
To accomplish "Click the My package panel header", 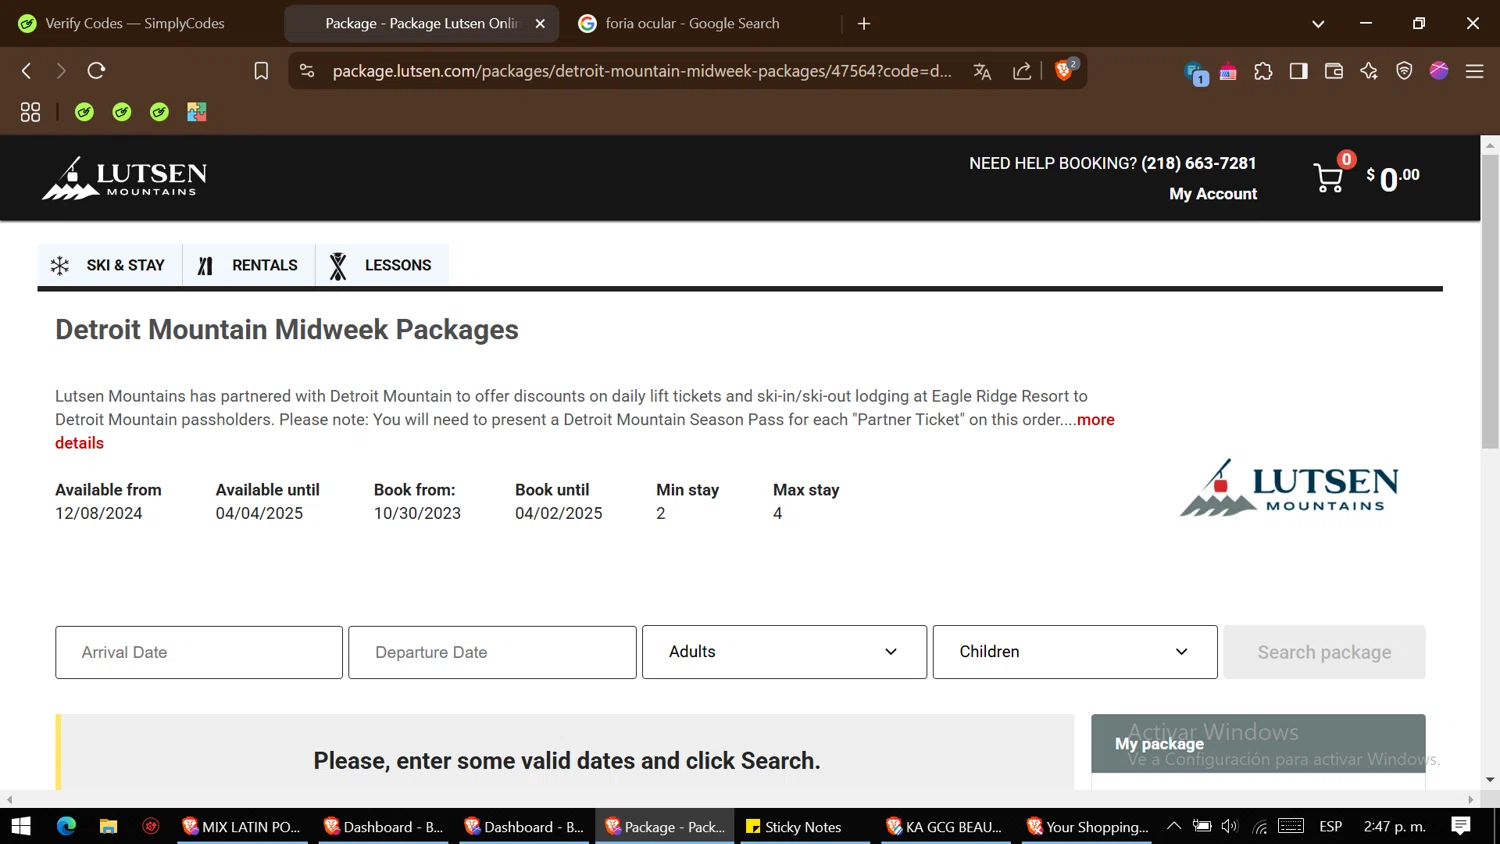I will click(1258, 743).
